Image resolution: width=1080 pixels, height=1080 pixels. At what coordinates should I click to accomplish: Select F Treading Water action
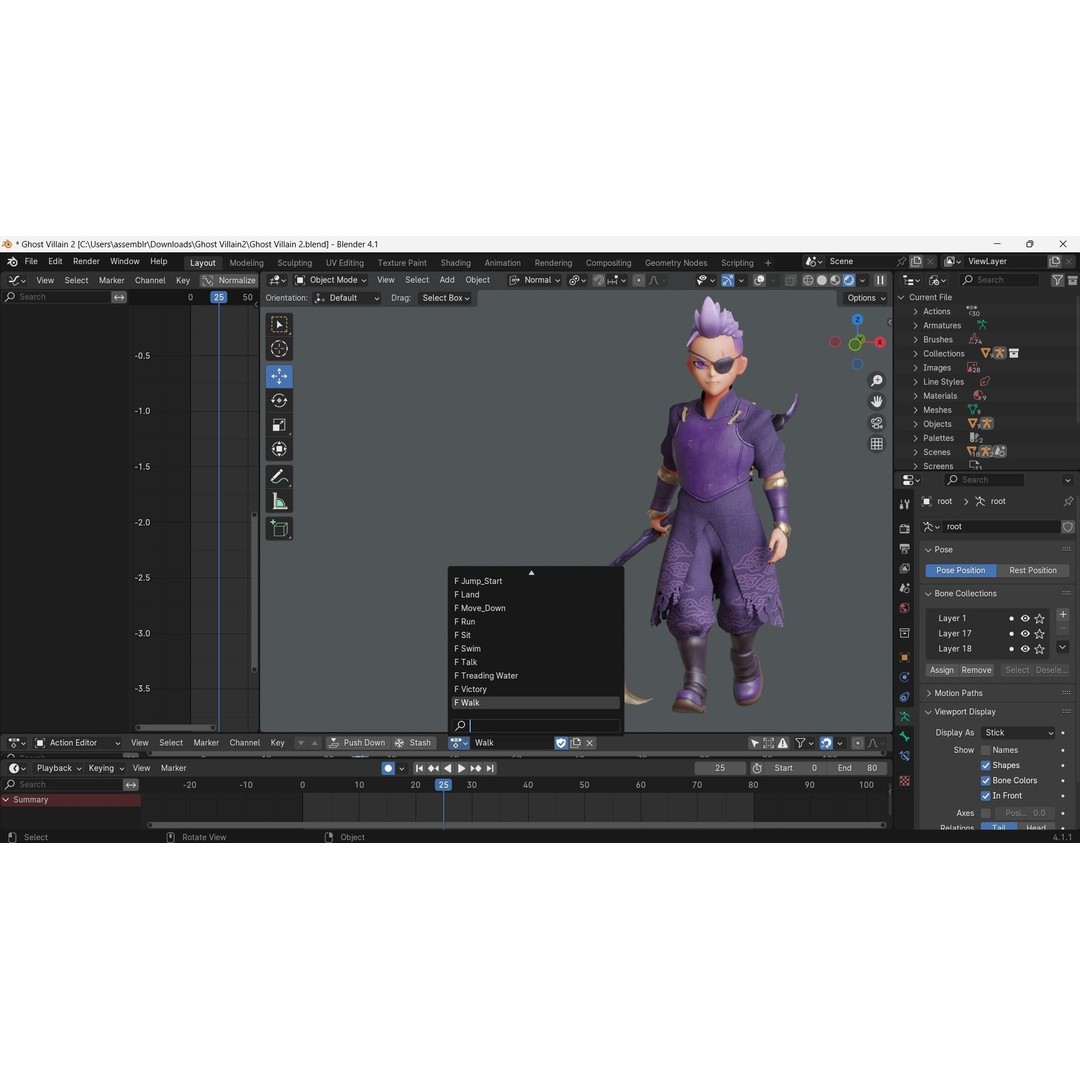[x=535, y=676]
